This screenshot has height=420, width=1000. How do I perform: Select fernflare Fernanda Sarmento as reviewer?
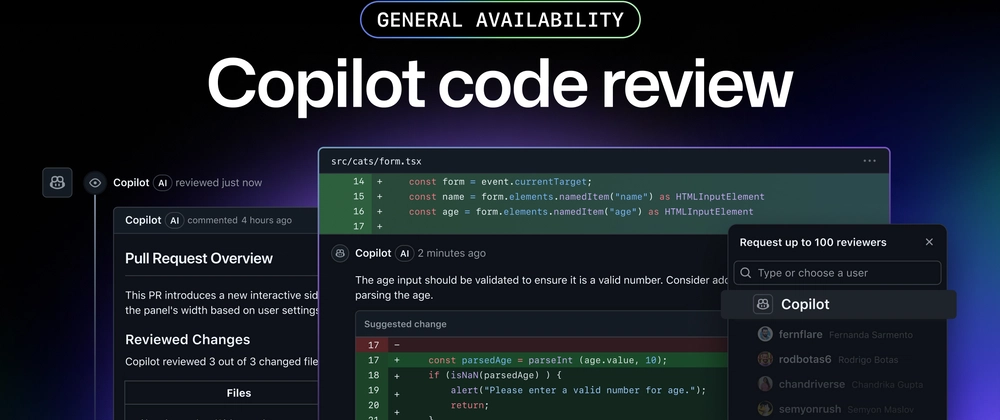(835, 335)
